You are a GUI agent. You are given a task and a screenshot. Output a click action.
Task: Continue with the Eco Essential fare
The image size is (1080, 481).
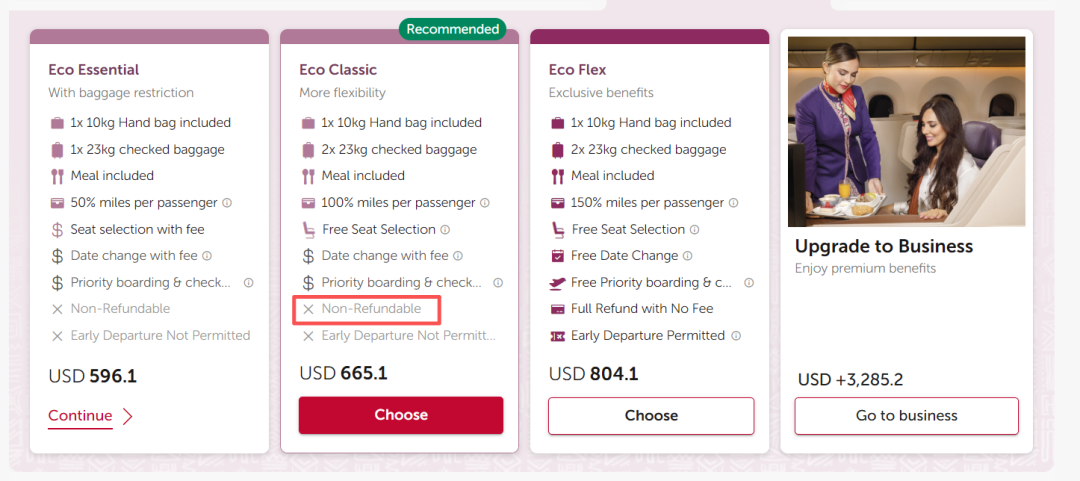click(80, 416)
